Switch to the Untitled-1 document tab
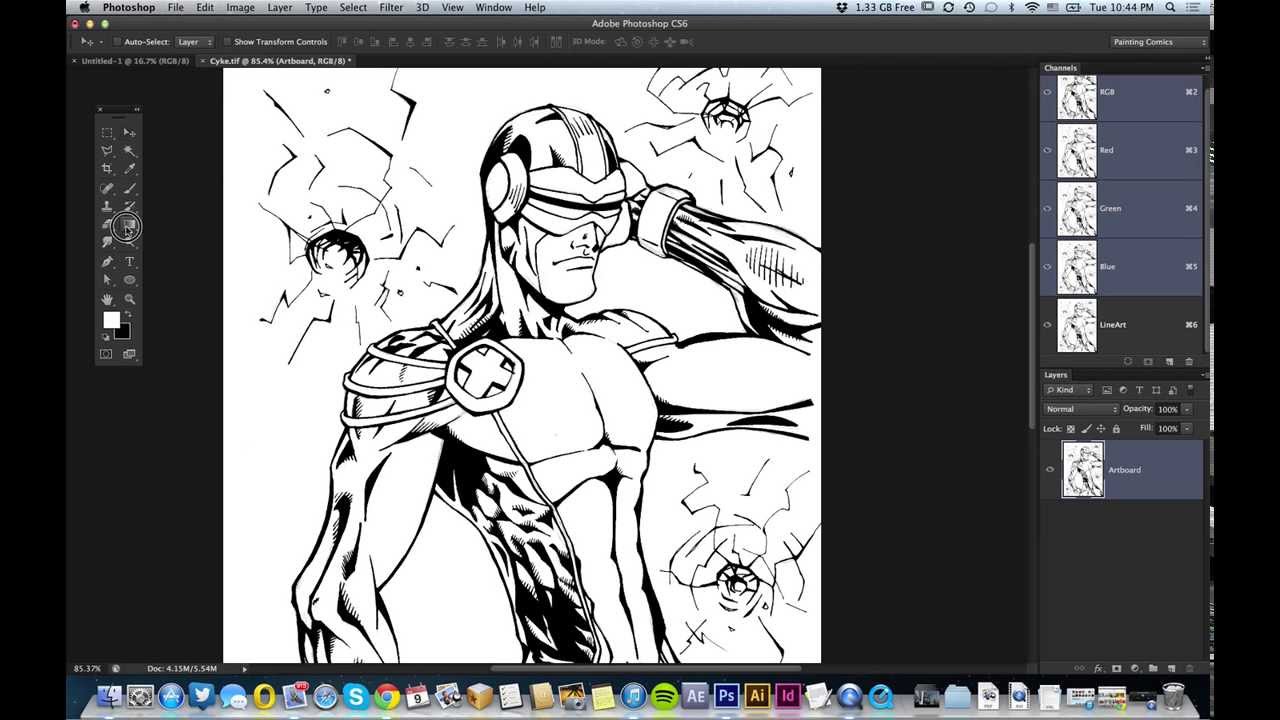Image resolution: width=1280 pixels, height=720 pixels. [x=135, y=61]
